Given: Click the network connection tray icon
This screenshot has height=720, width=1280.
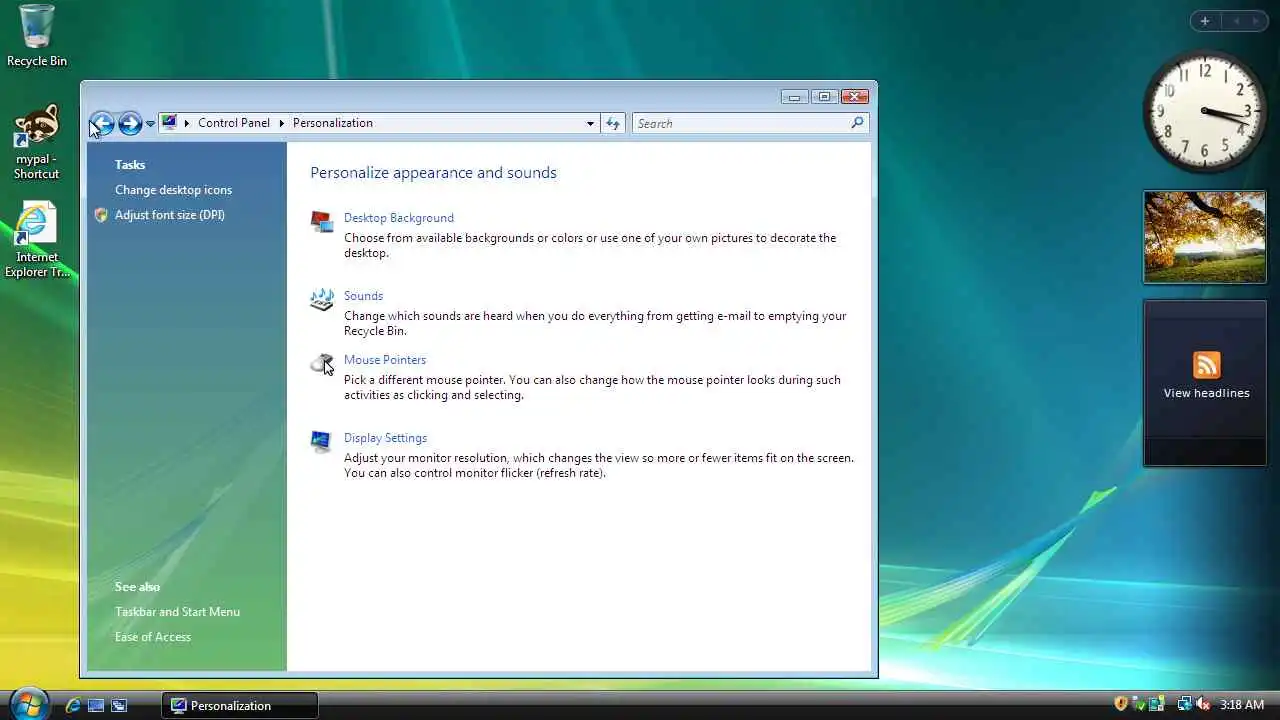Looking at the screenshot, I should tap(1184, 704).
